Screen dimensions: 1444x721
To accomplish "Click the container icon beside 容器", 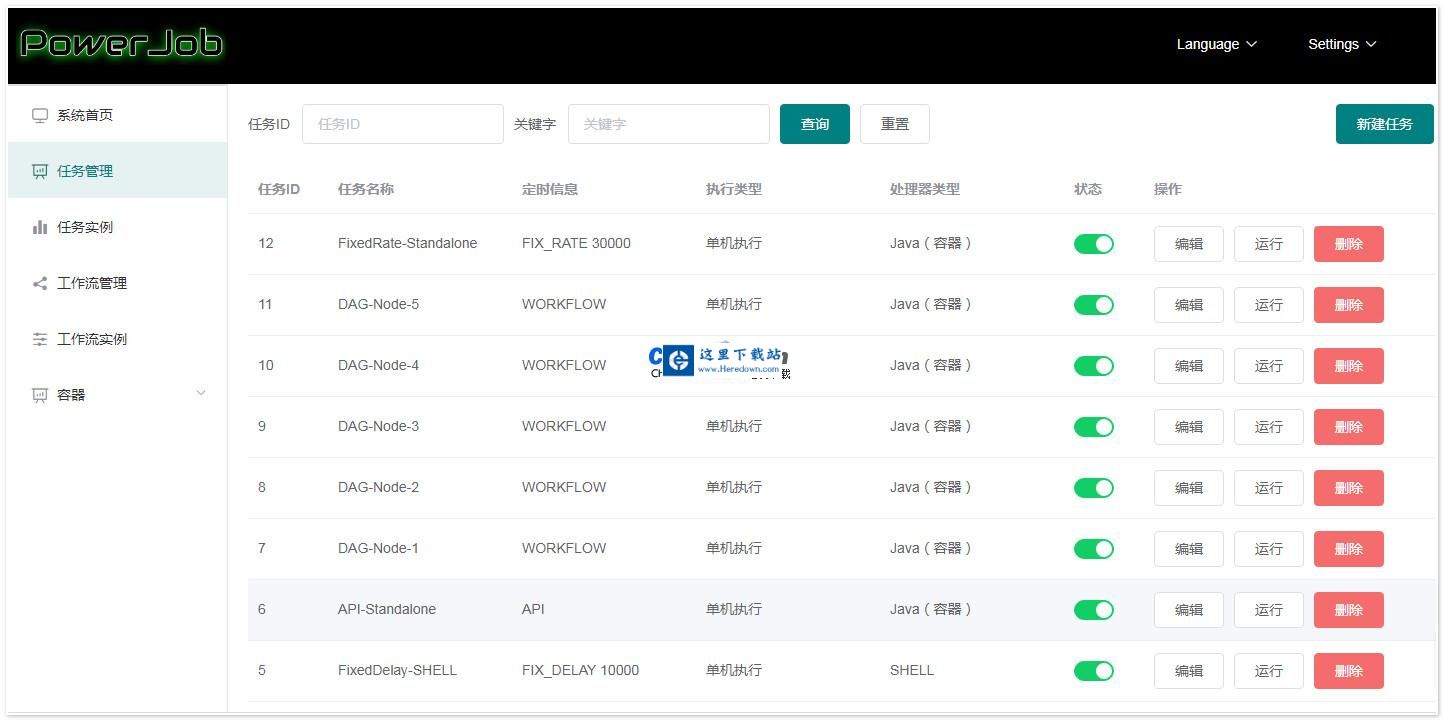I will (39, 394).
